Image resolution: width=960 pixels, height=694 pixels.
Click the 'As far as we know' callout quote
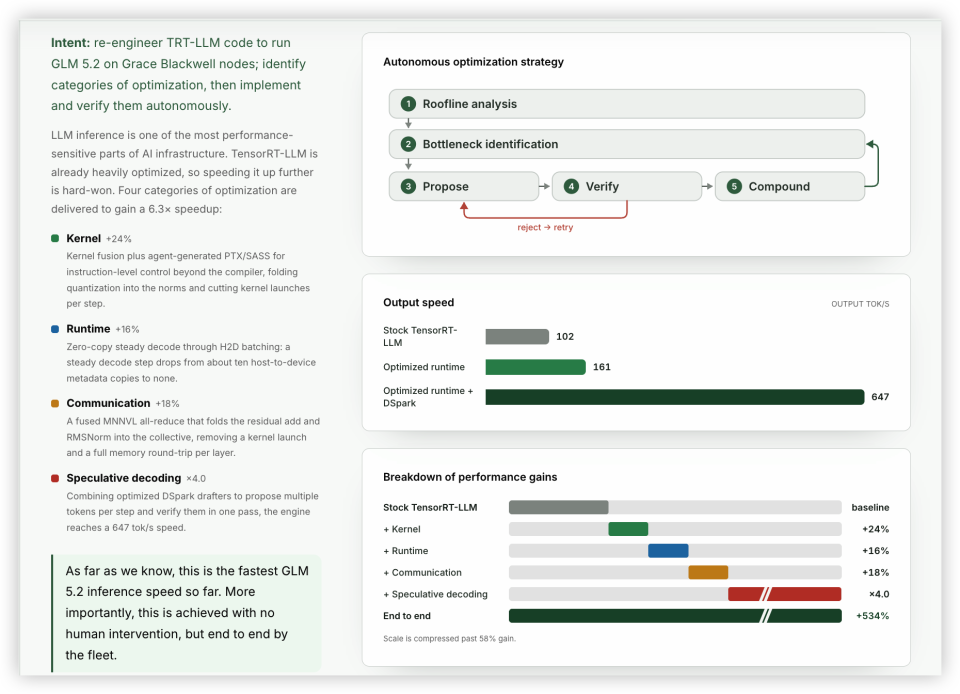[x=187, y=613]
